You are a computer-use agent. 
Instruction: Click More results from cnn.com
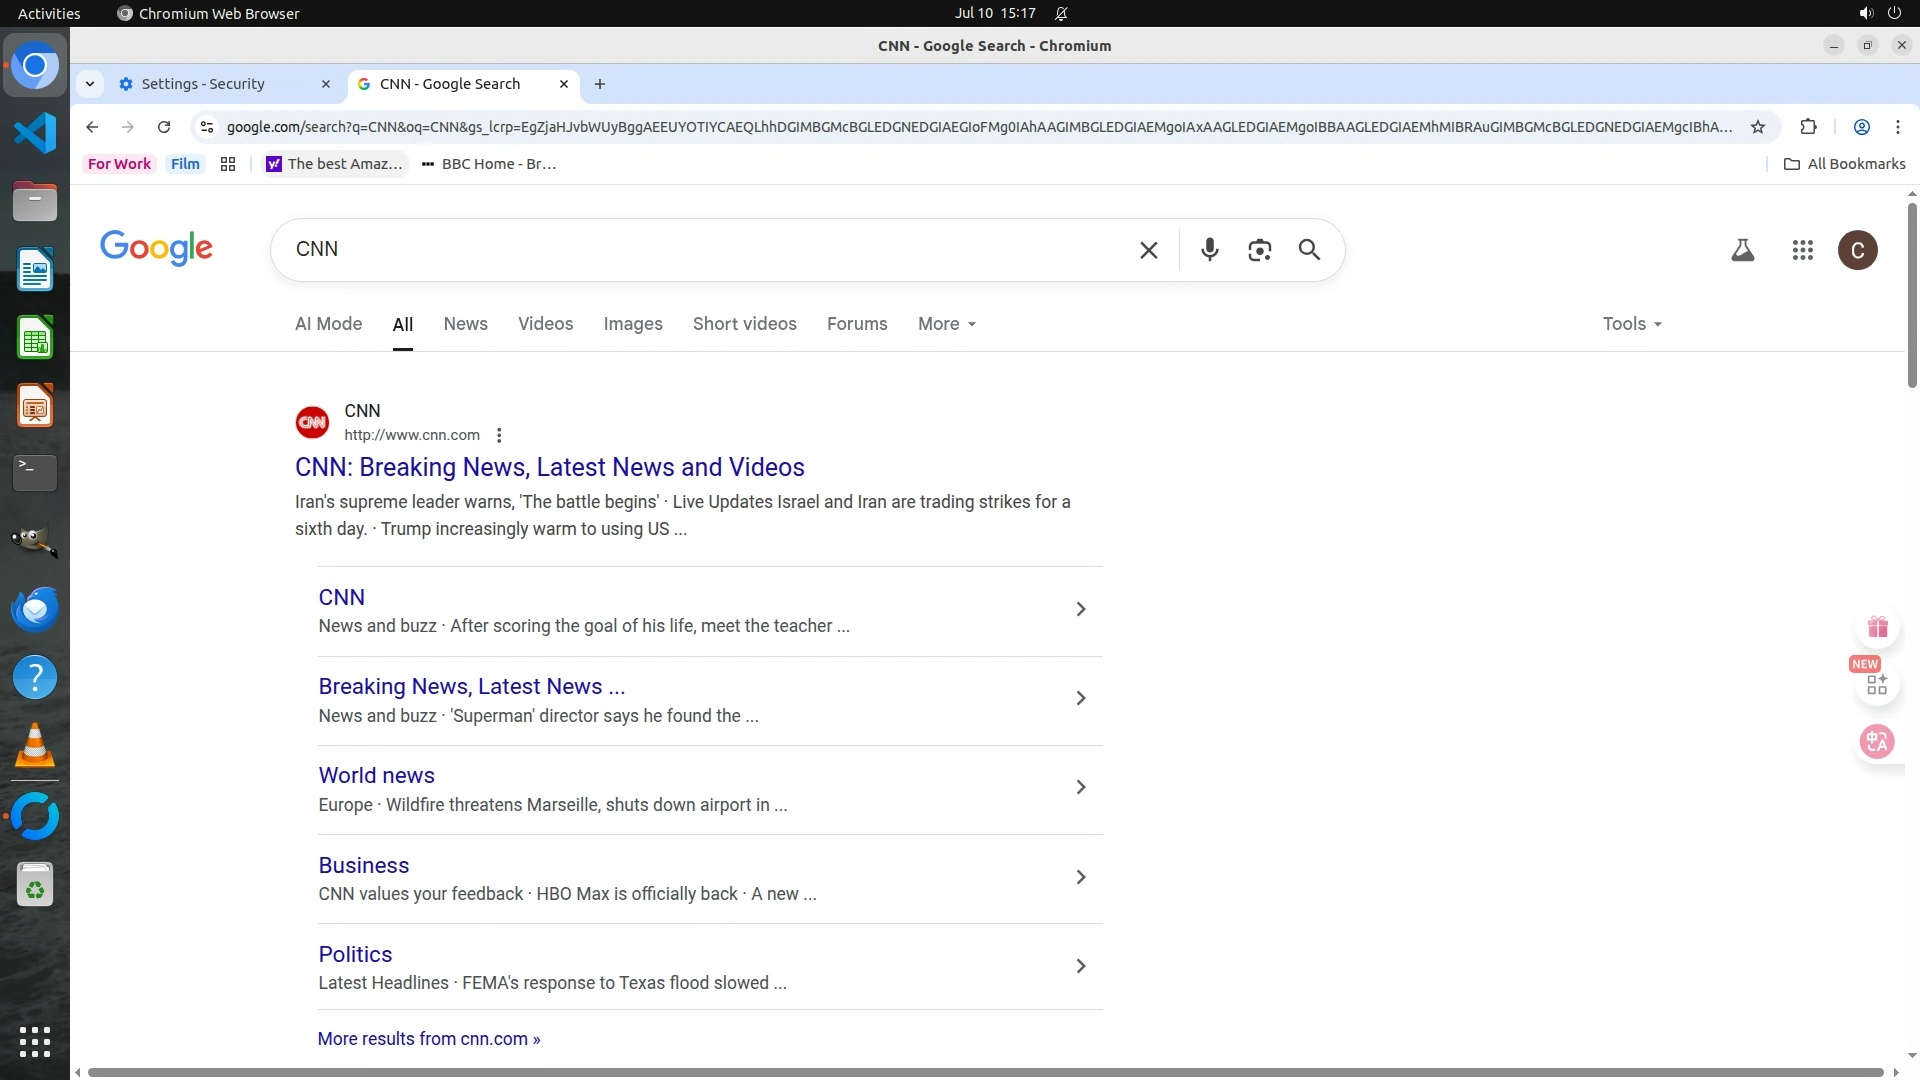pyautogui.click(x=428, y=1039)
